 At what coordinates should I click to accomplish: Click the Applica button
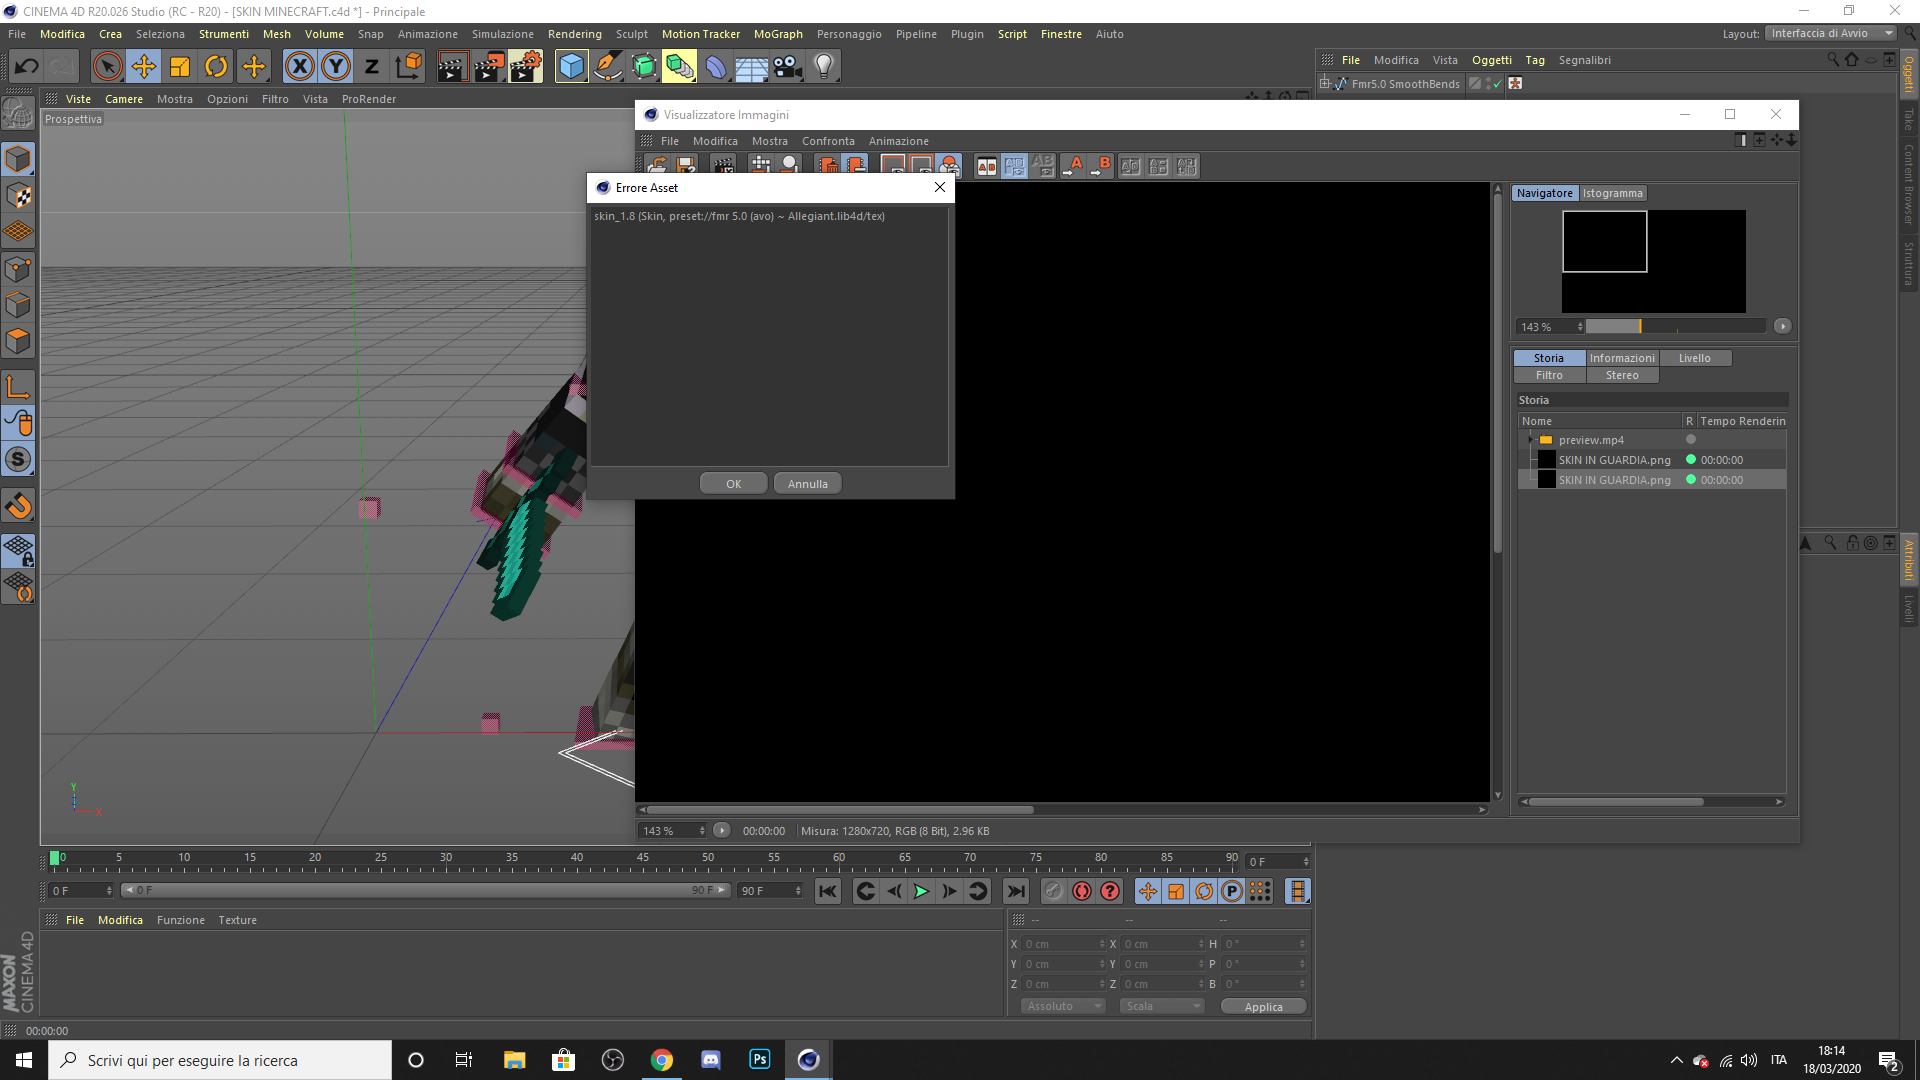coord(1263,1007)
